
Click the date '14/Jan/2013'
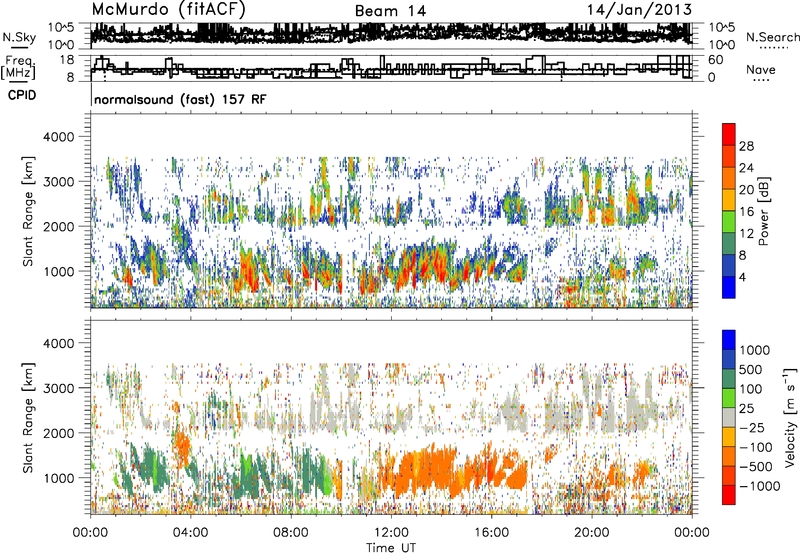(x=639, y=10)
